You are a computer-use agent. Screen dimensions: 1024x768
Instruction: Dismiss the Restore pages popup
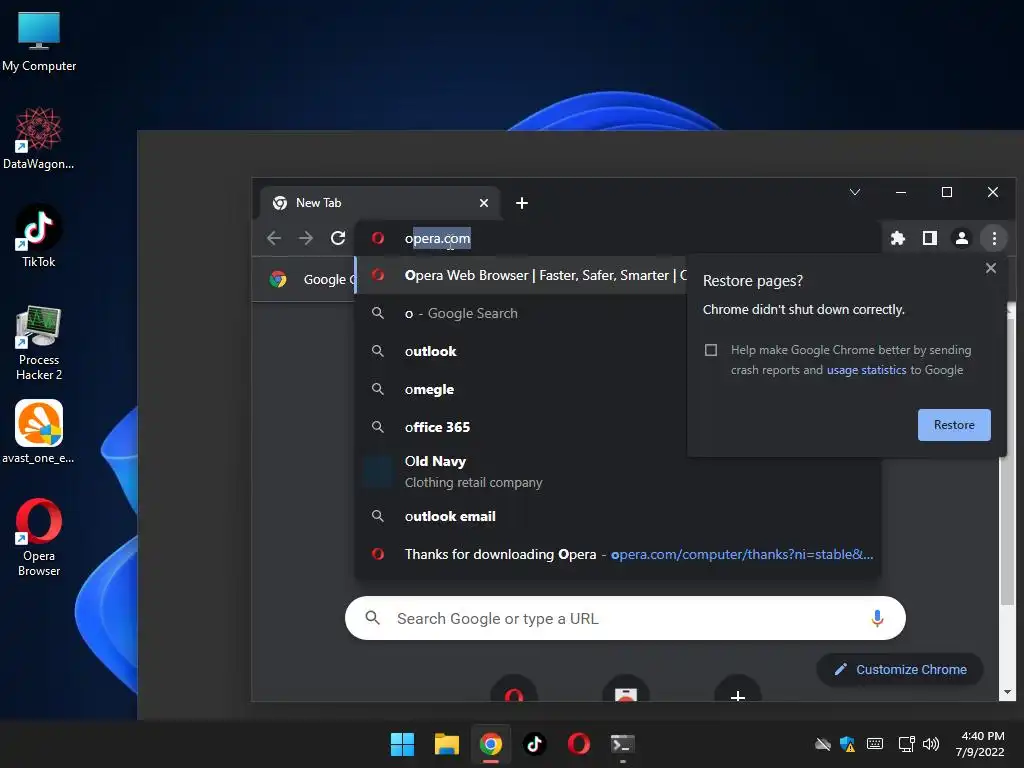click(x=991, y=268)
